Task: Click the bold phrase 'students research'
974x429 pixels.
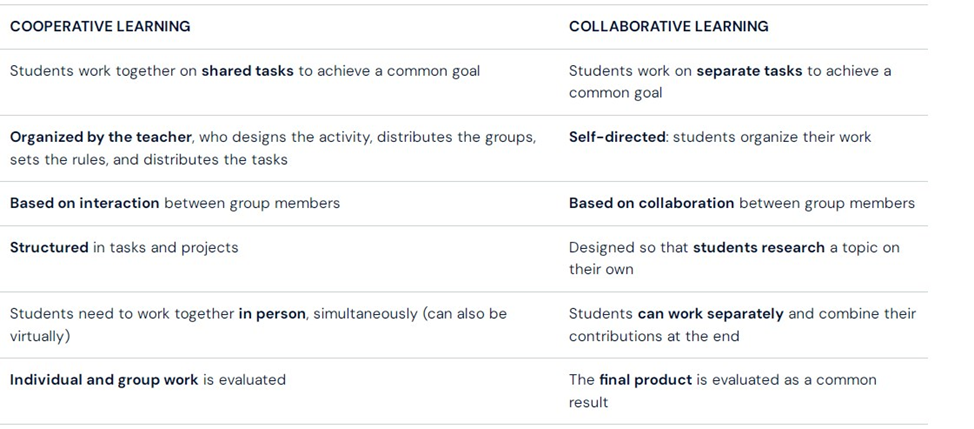Action: [x=758, y=248]
